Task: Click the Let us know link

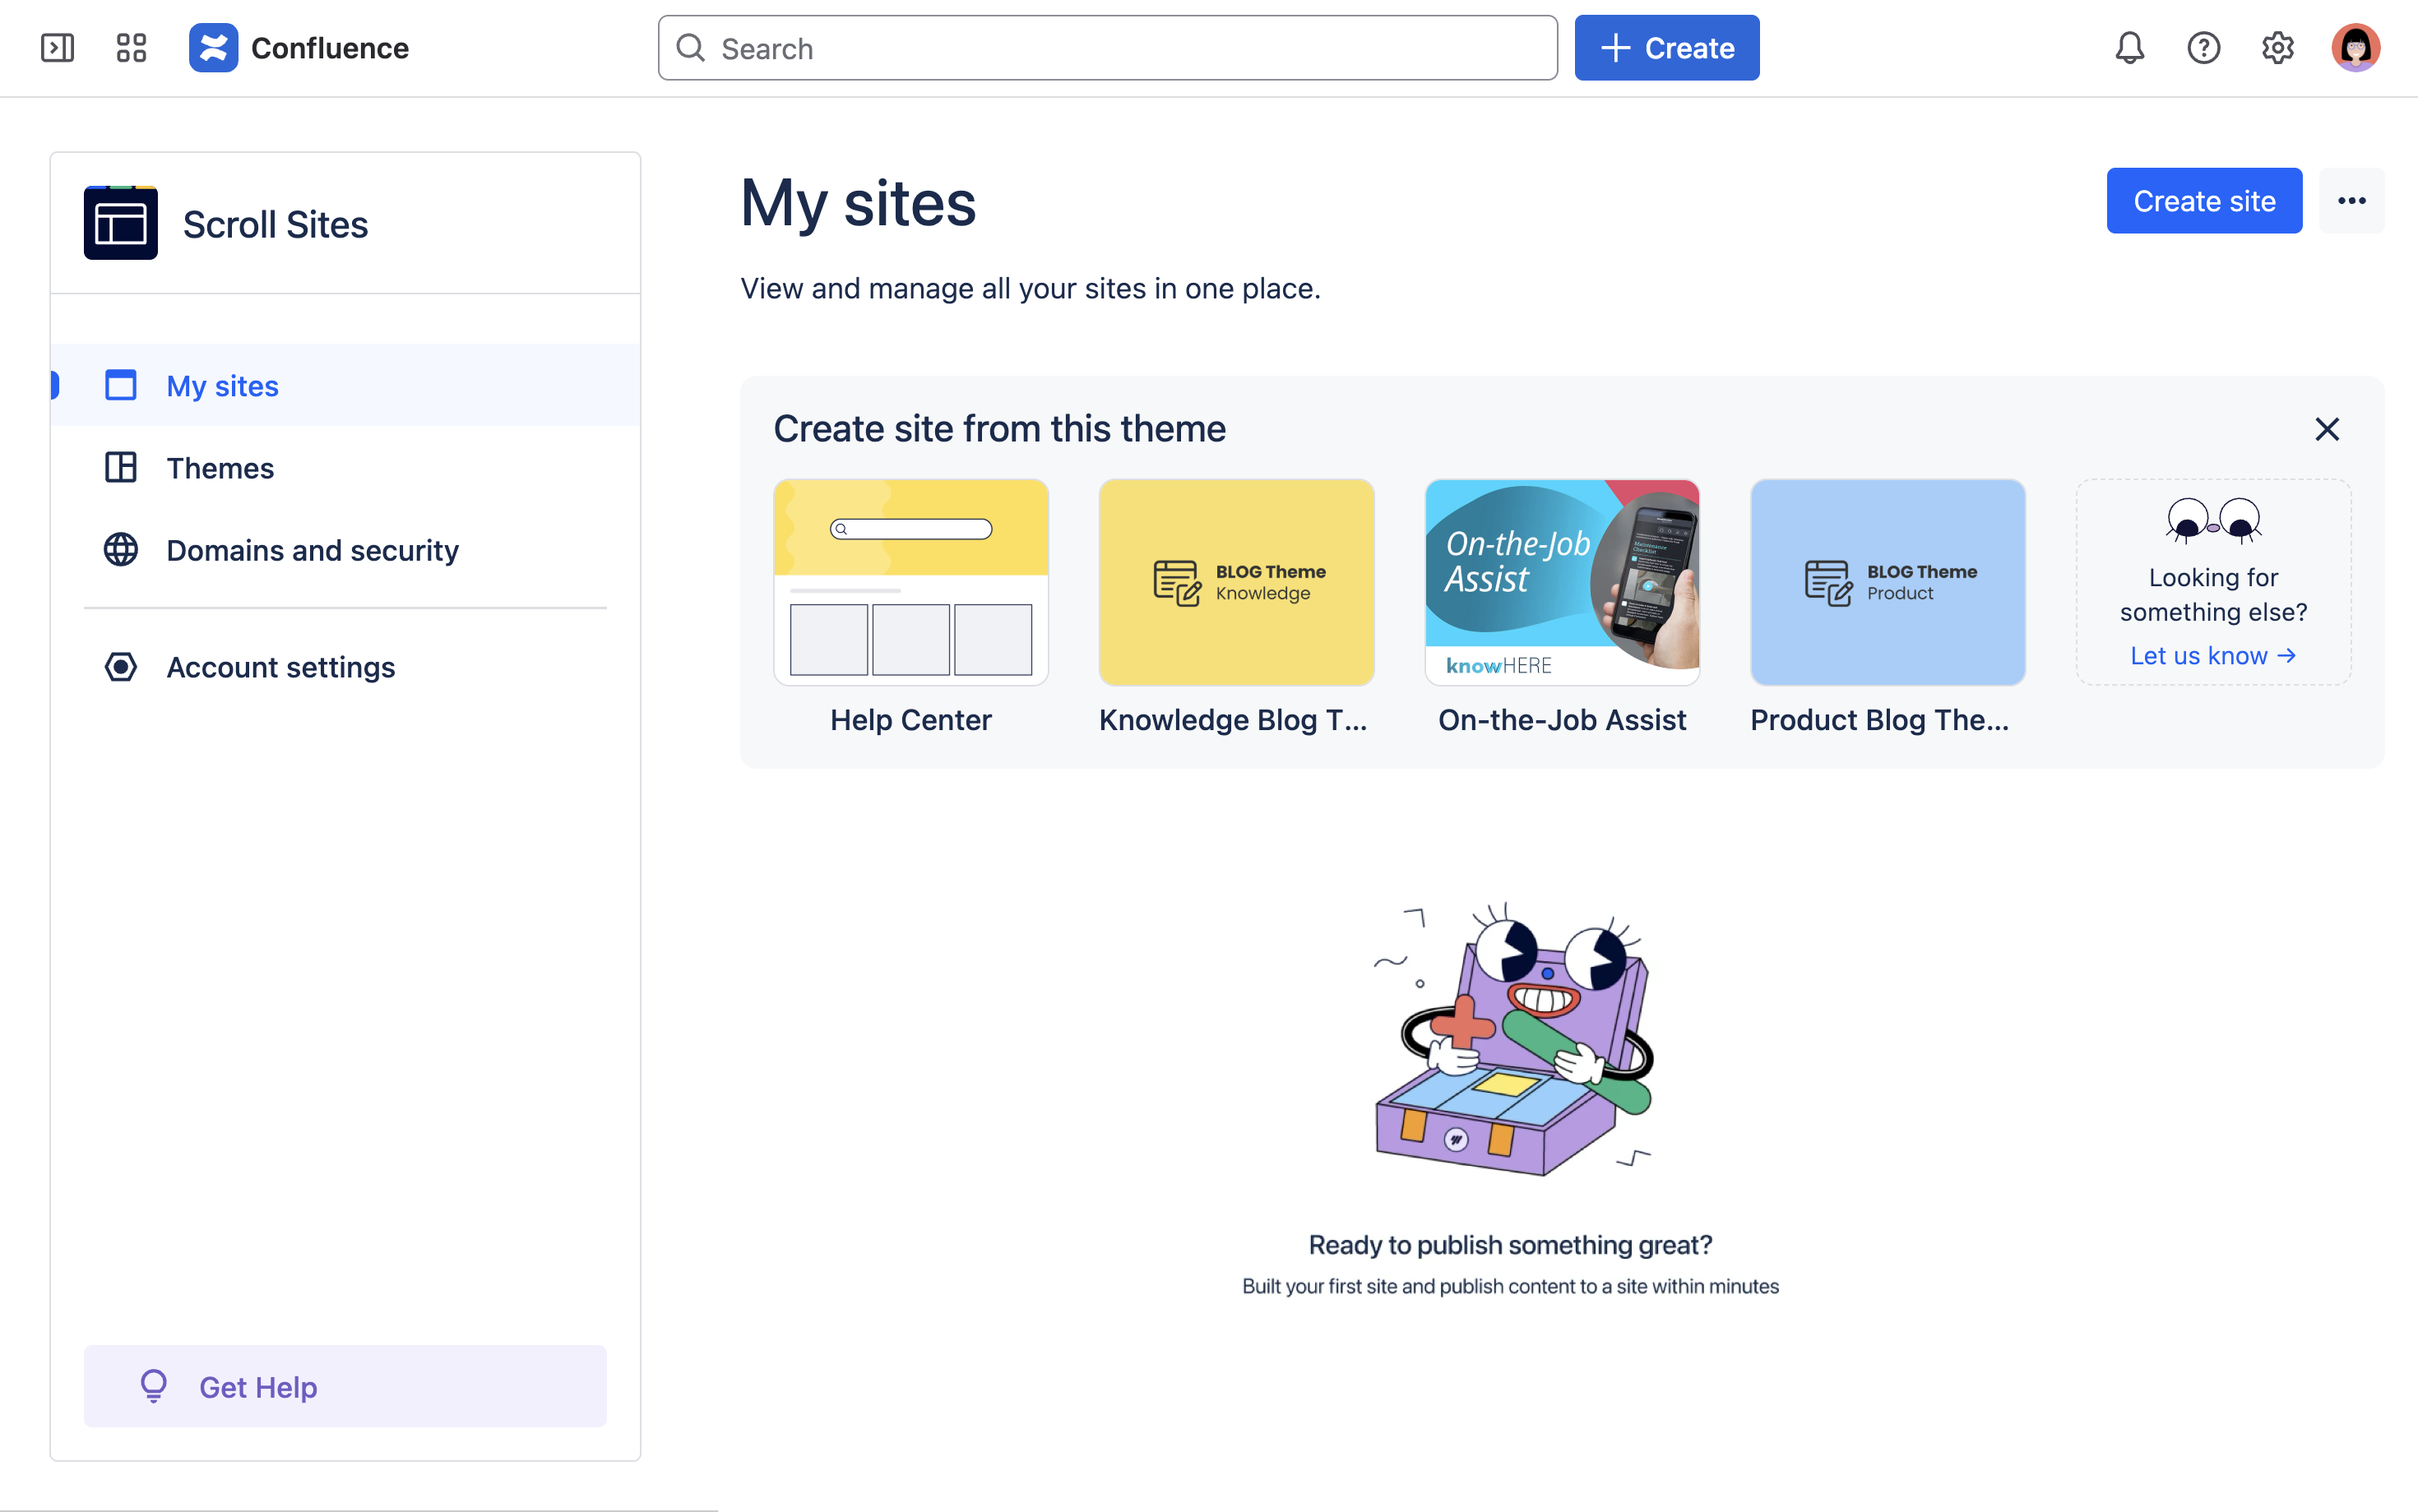Action: click(2212, 656)
